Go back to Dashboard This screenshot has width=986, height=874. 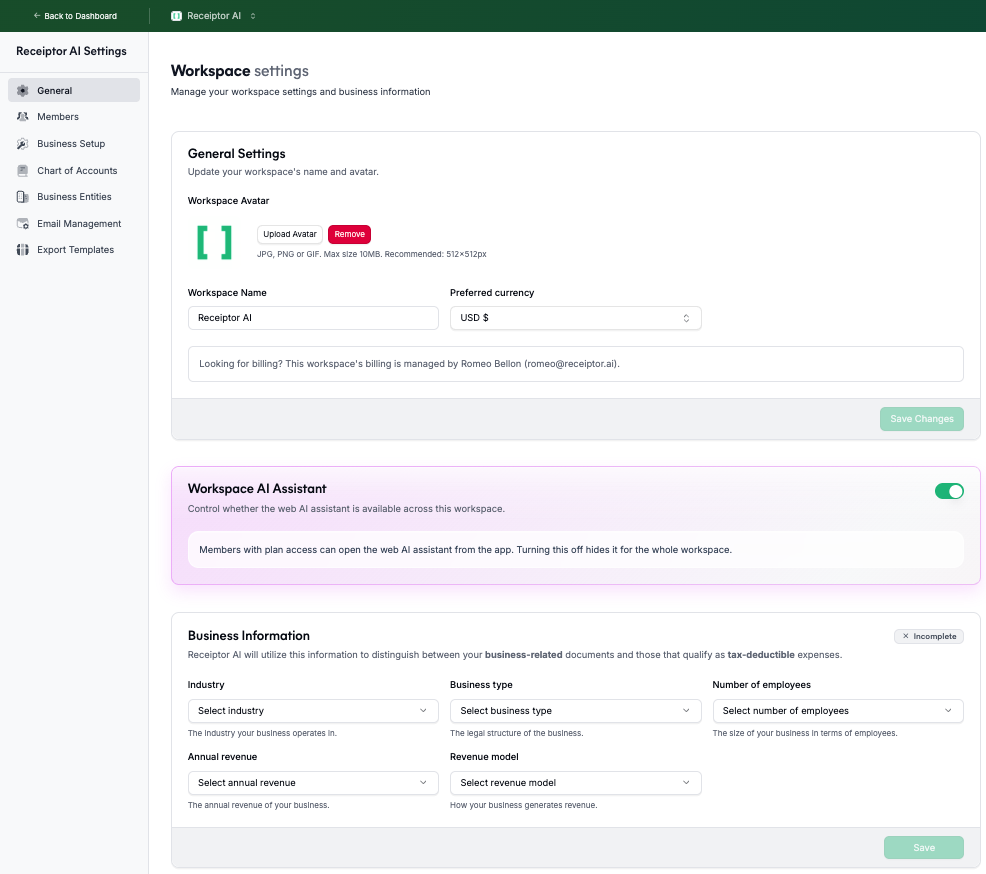coord(75,16)
